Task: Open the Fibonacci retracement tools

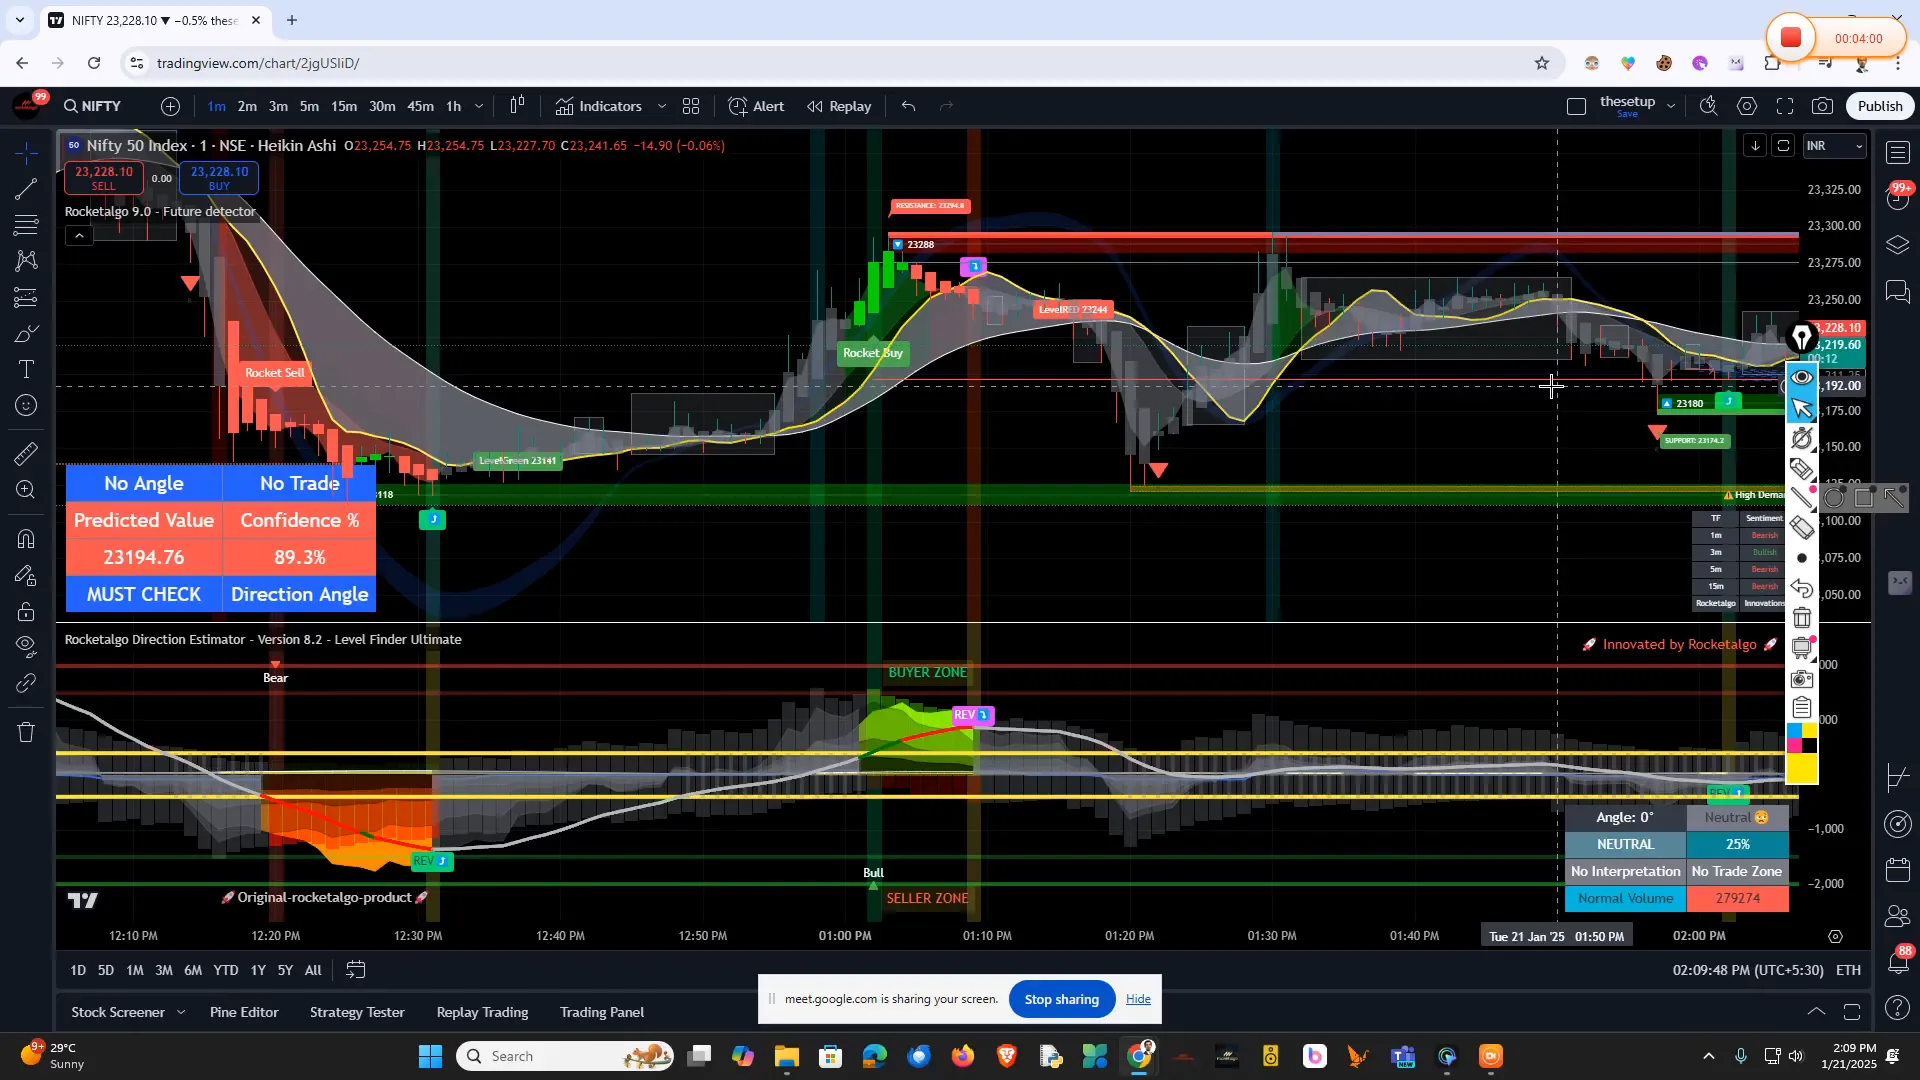Action: pos(27,225)
